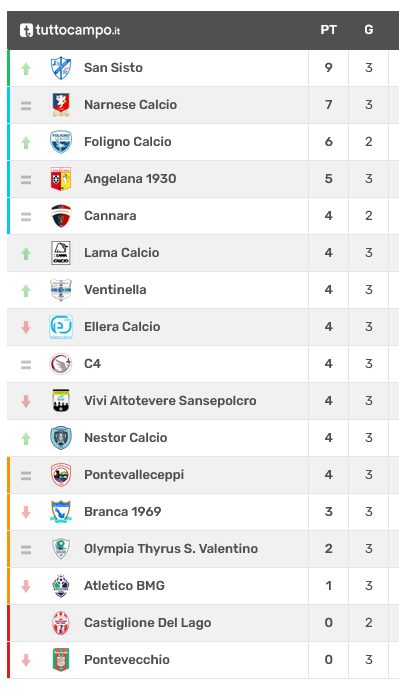The image size is (399, 691).
Task: Click the Foligno Calcio team badge
Action: 61,142
